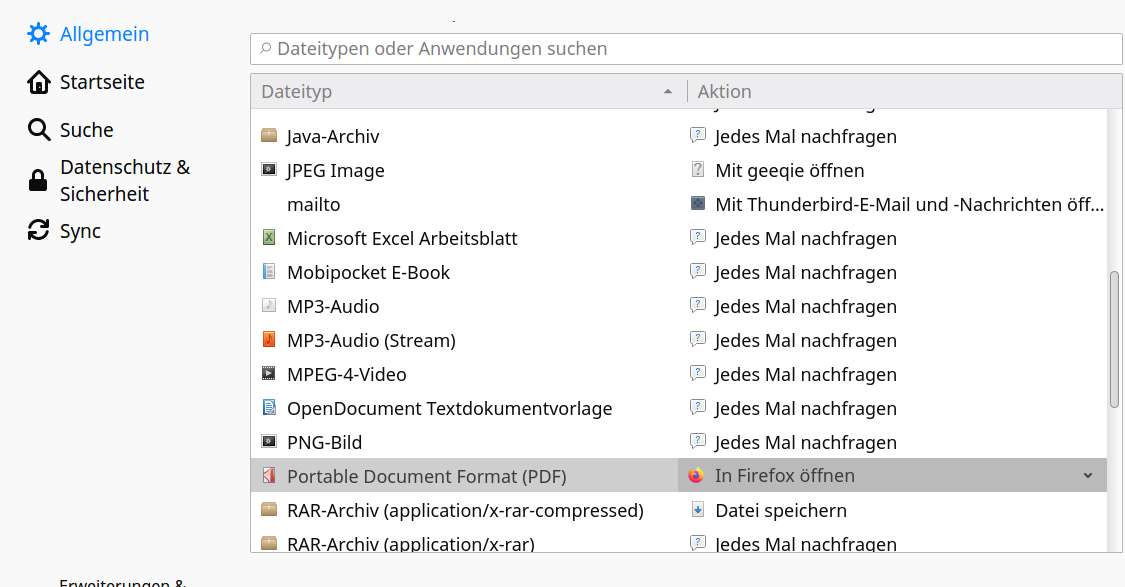This screenshot has height=587, width=1125.
Task: Click the Thunderbird icon in mailto row
Action: (698, 204)
